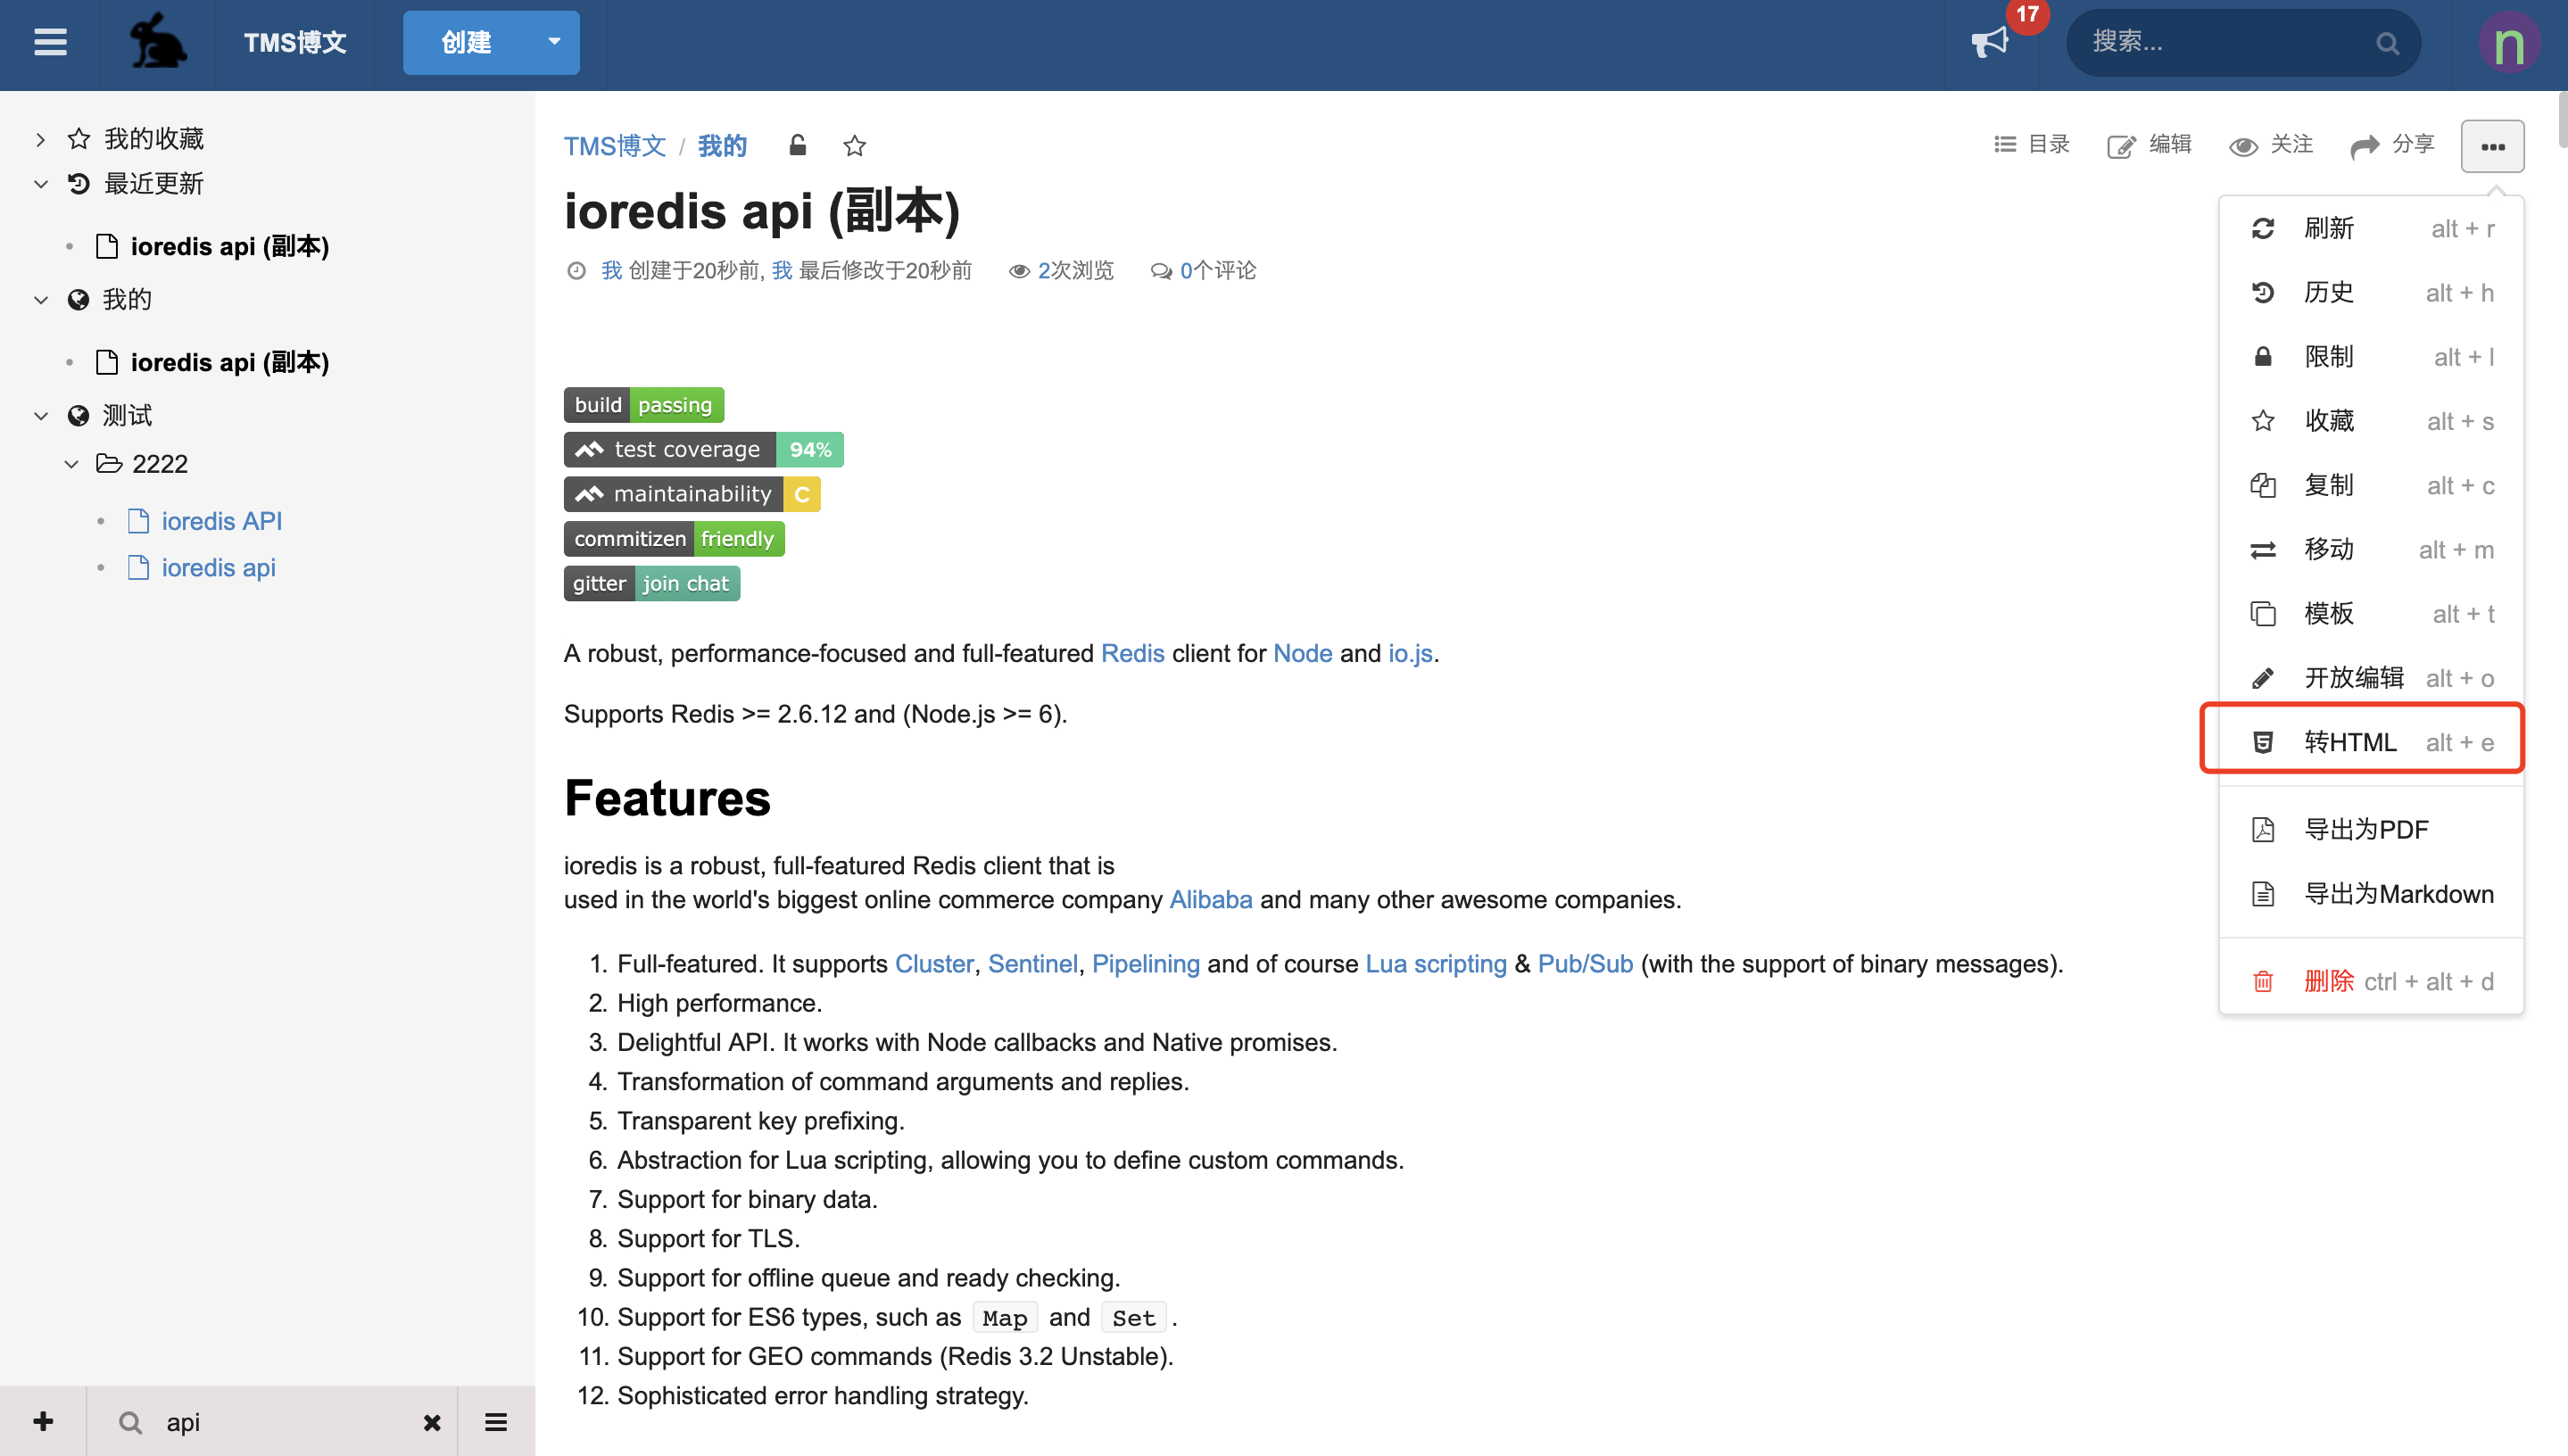Select 收藏 in the dropdown menu
This screenshot has height=1456, width=2568.
[x=2371, y=421]
